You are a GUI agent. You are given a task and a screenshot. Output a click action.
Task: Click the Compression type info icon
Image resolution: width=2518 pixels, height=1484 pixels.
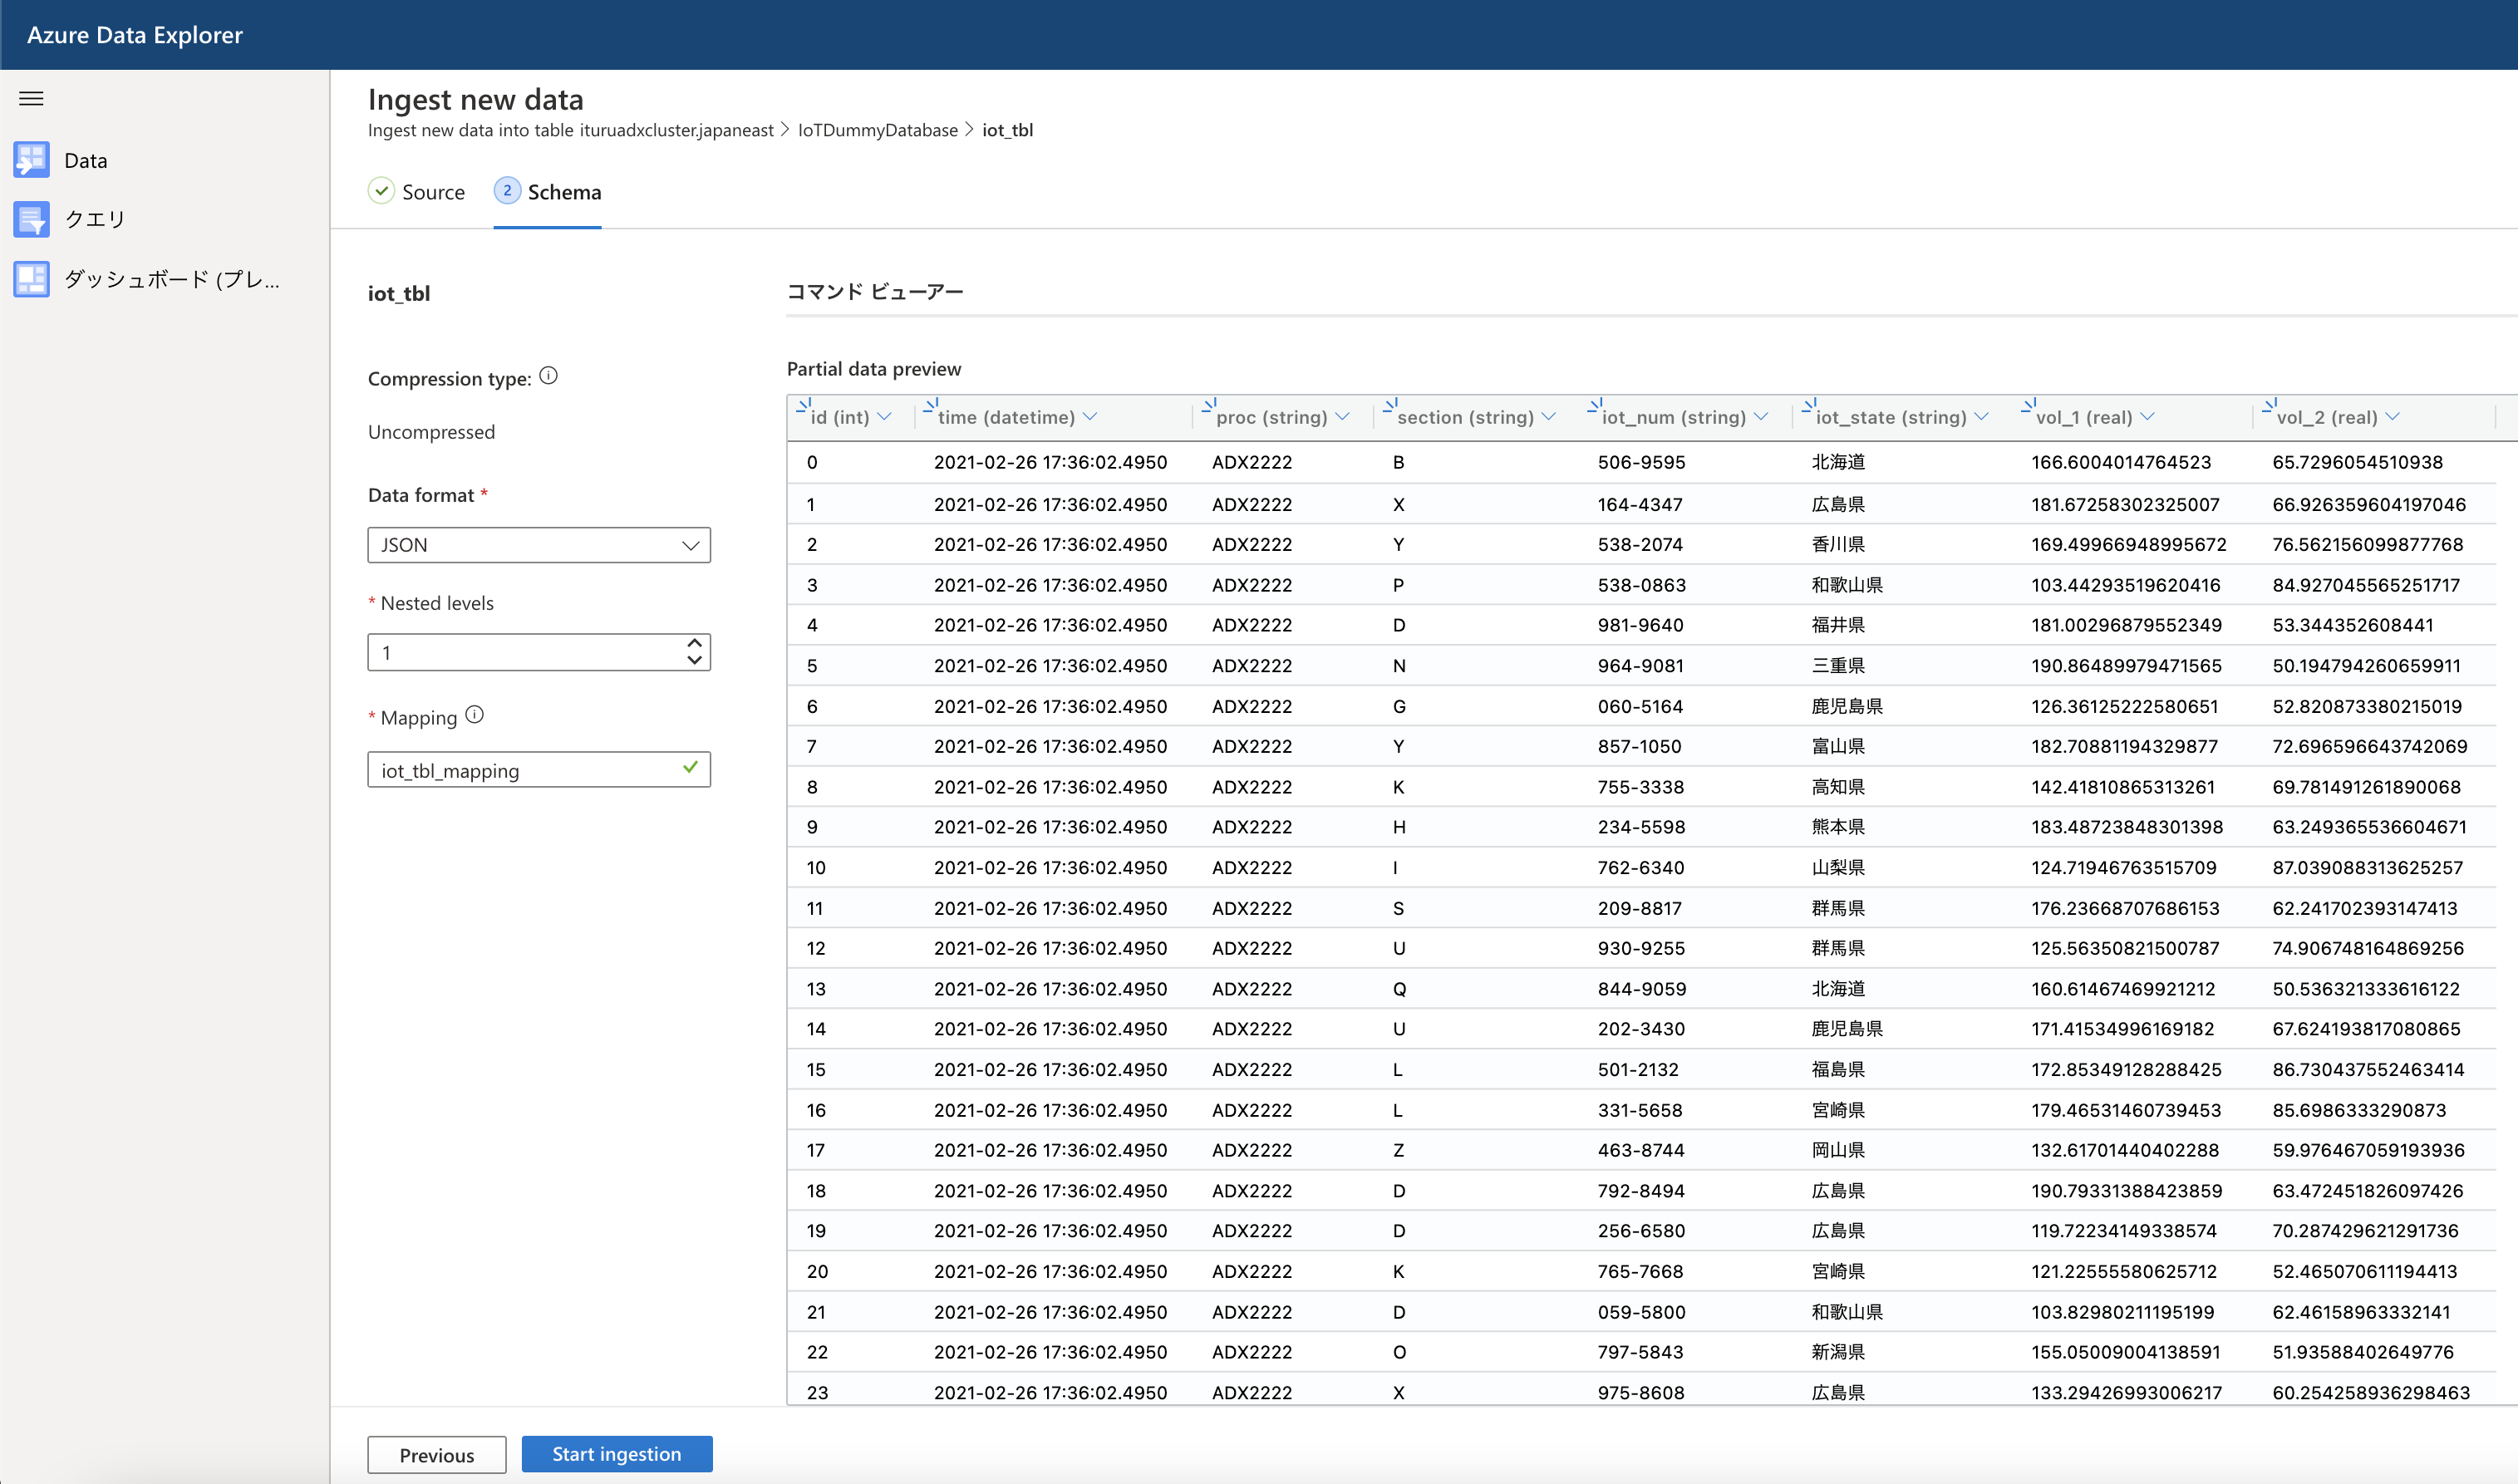click(548, 376)
